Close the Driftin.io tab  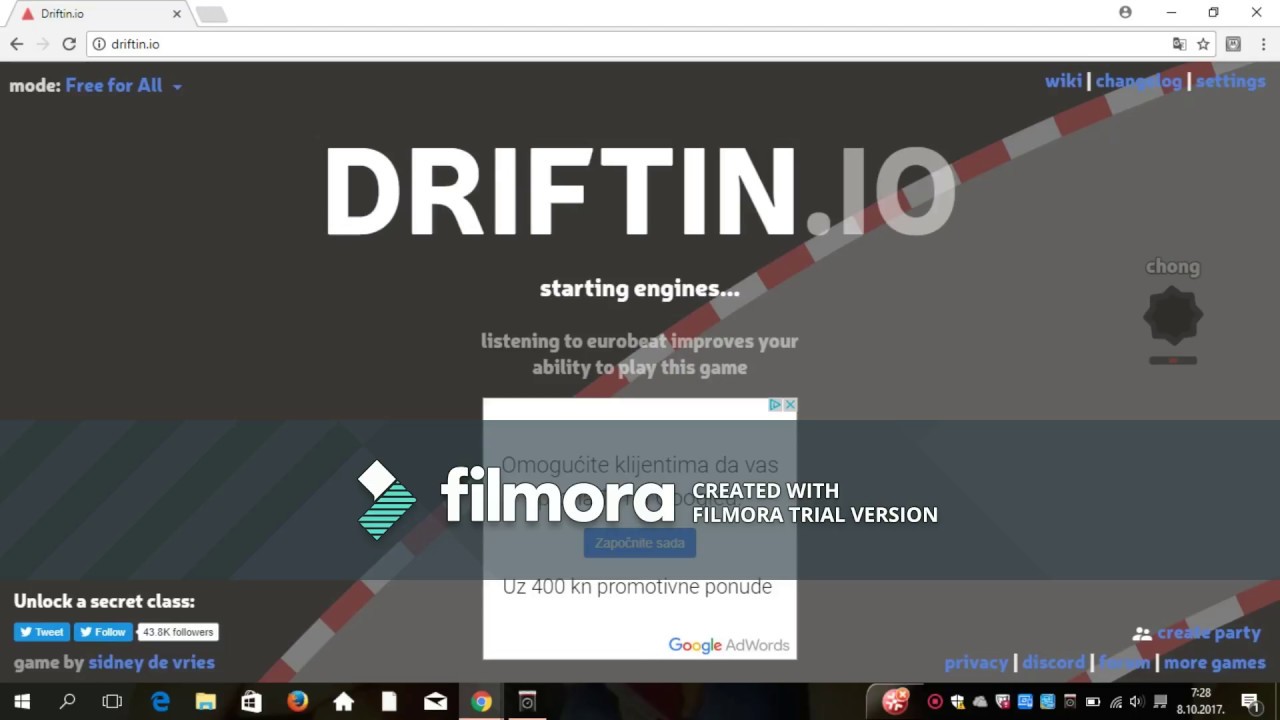(177, 14)
